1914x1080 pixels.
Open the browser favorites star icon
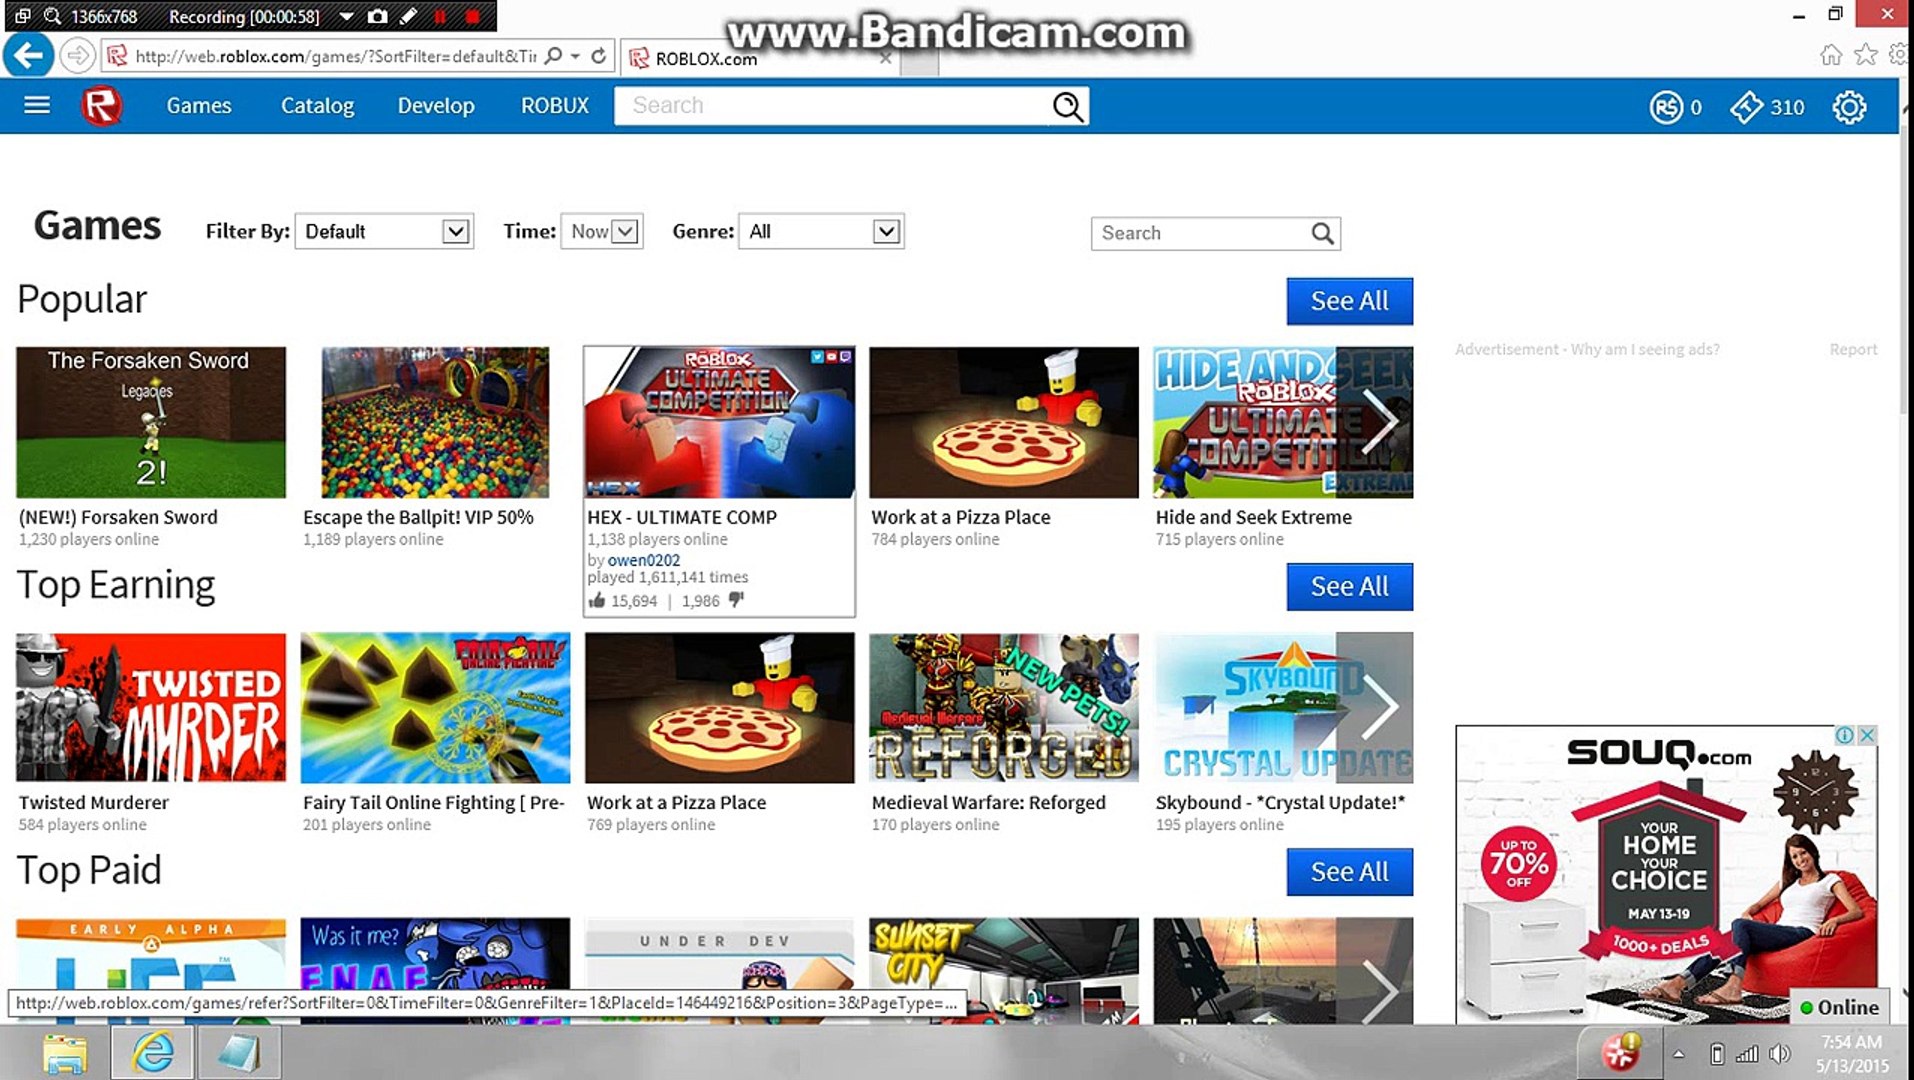pos(1865,55)
